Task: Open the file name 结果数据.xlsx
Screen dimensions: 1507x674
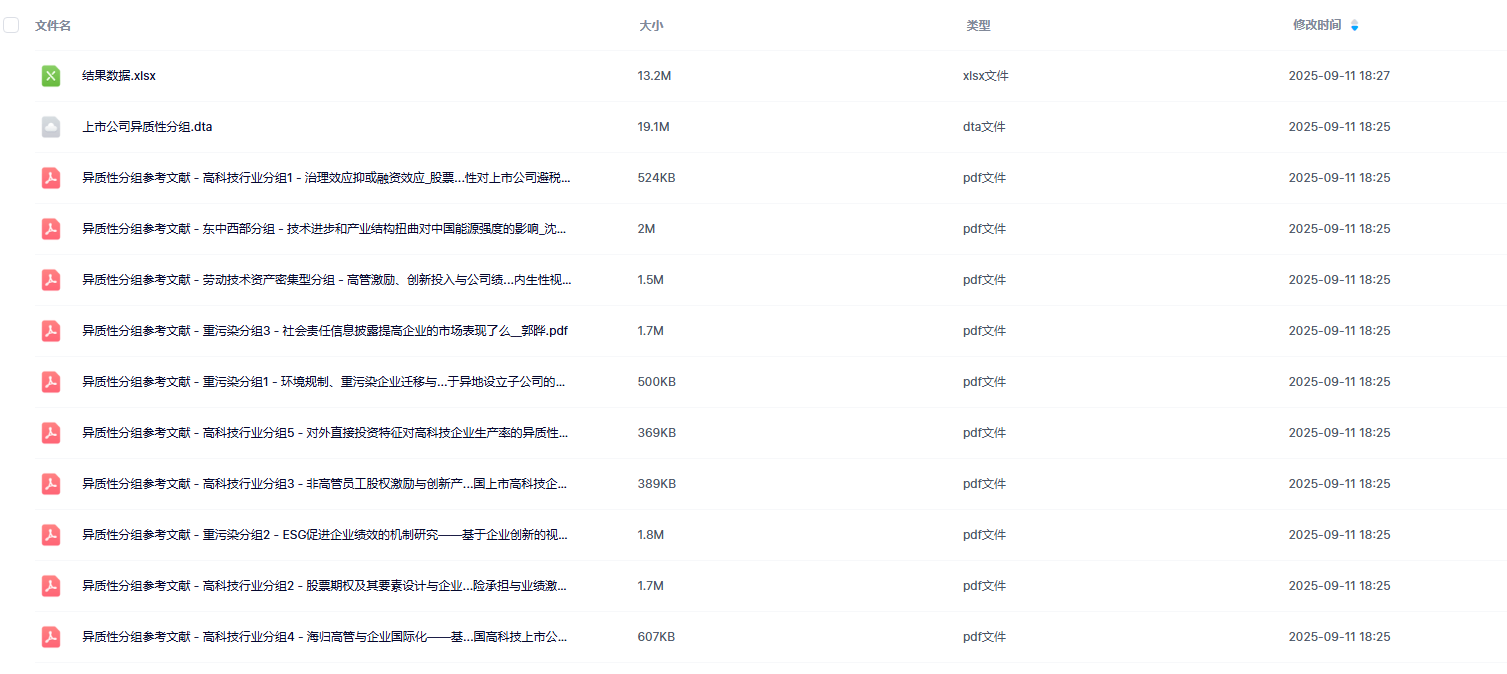Action: tap(119, 76)
